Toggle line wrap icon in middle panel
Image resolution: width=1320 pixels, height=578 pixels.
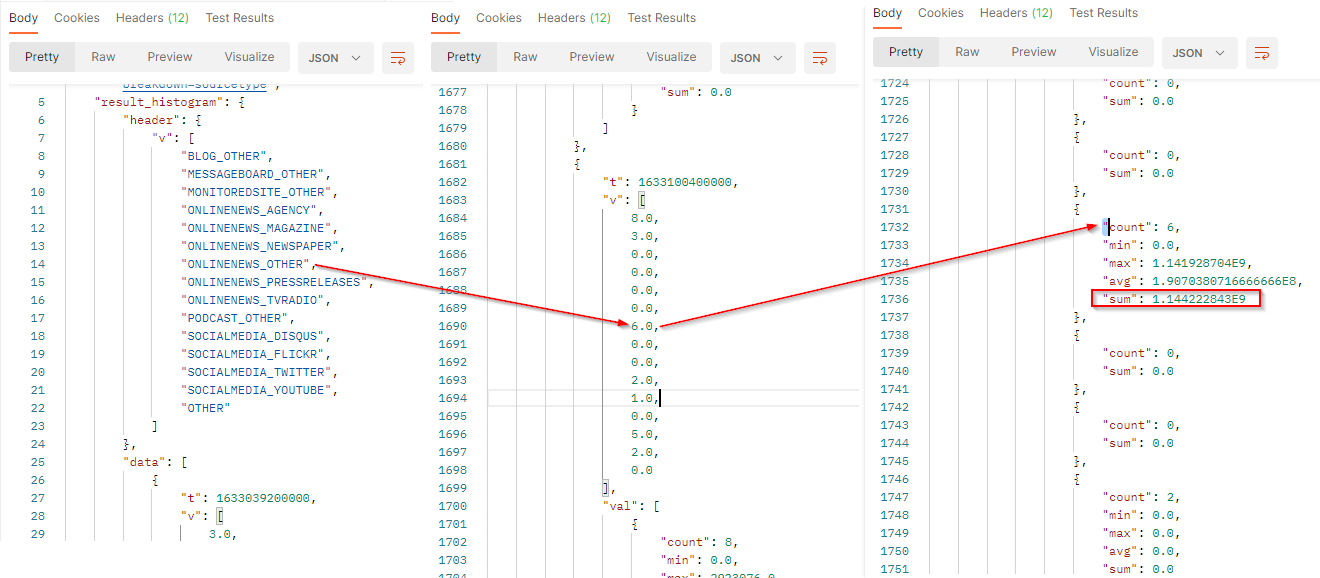[820, 58]
